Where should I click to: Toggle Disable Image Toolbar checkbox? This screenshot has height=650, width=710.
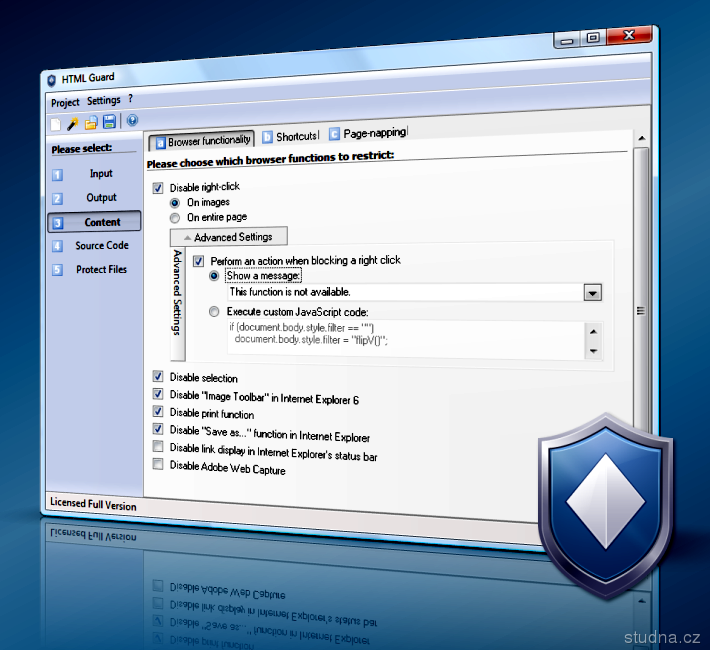[x=158, y=394]
